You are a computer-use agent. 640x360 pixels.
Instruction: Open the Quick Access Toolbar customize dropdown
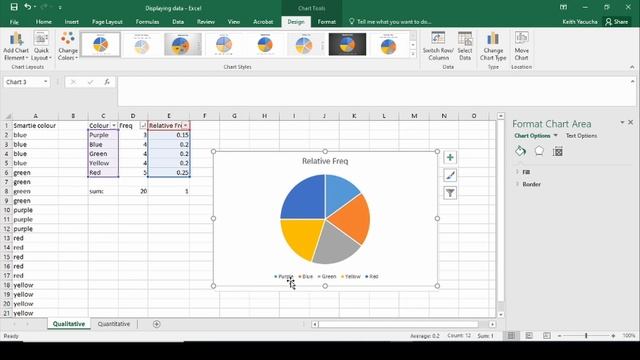pos(60,7)
